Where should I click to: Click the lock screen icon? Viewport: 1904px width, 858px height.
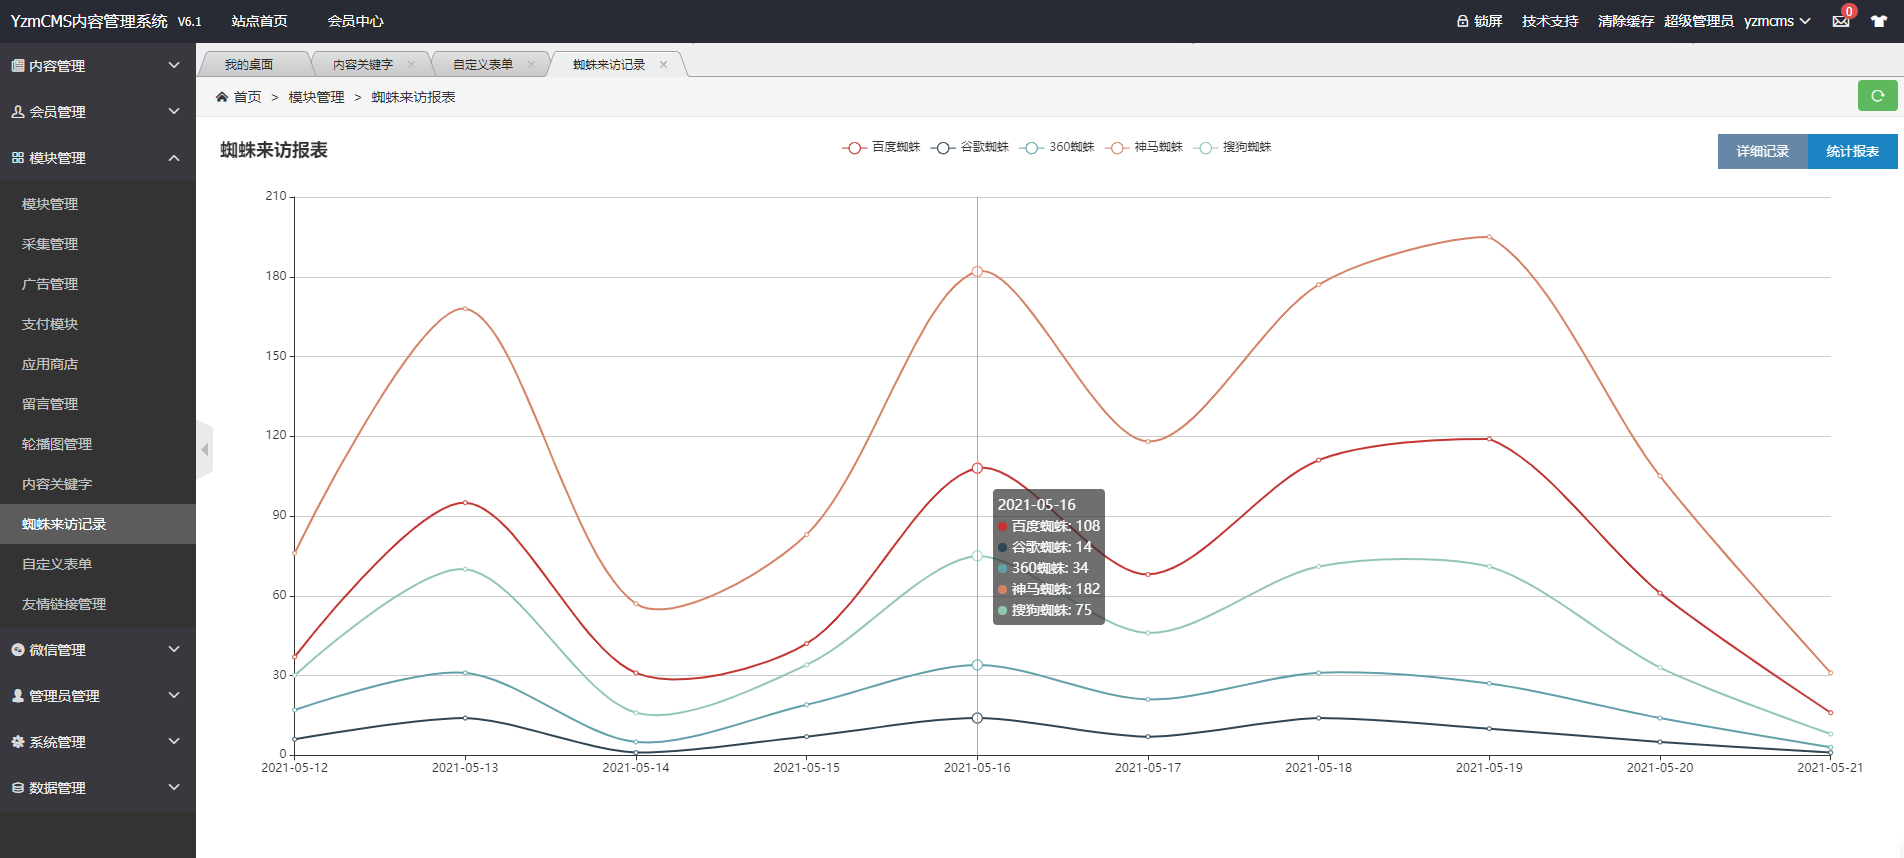[1463, 21]
